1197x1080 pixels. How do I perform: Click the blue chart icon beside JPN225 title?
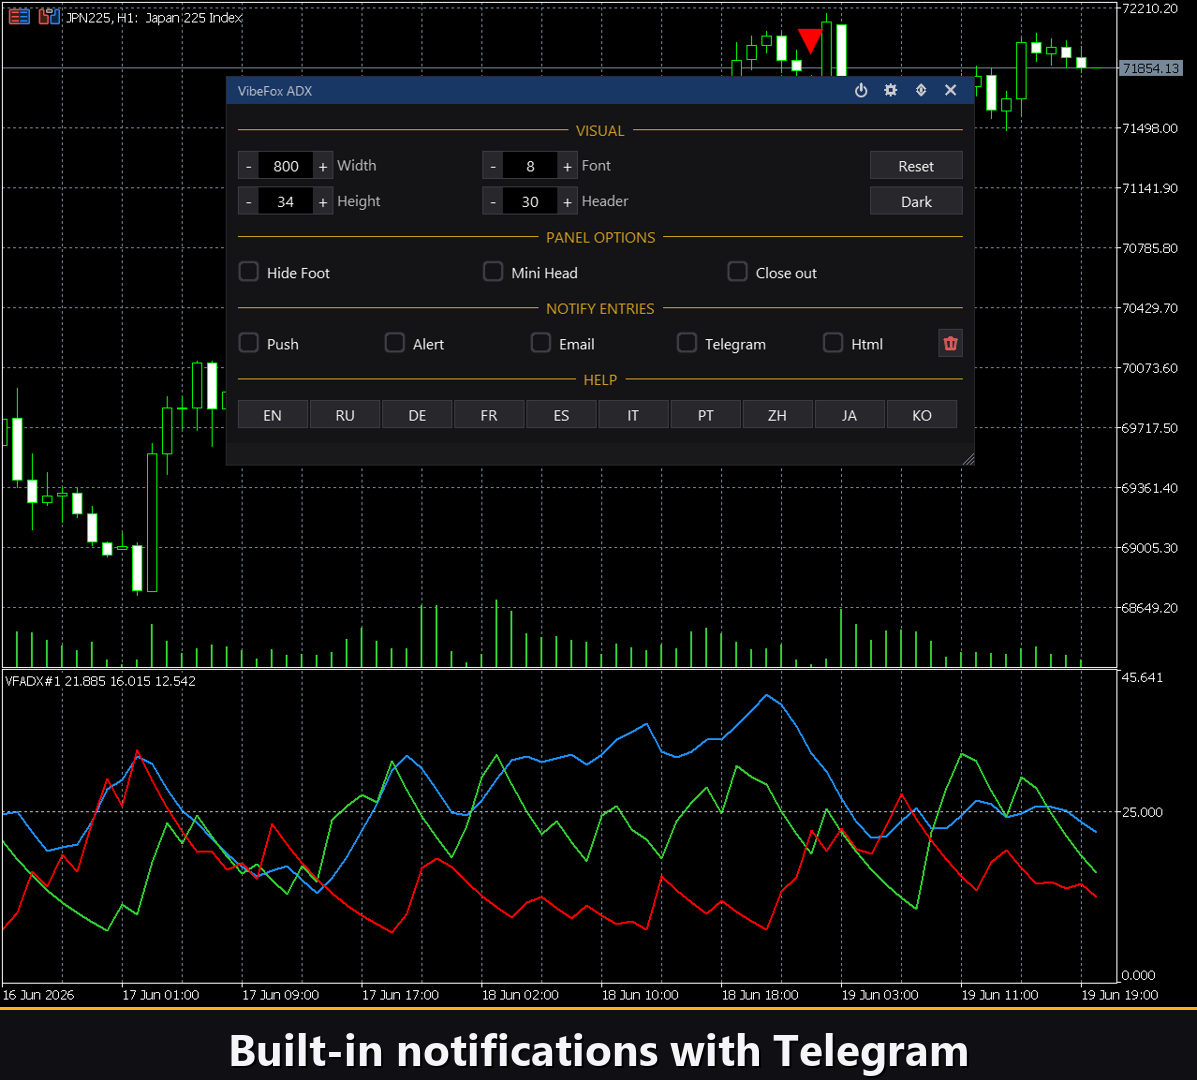pos(49,16)
